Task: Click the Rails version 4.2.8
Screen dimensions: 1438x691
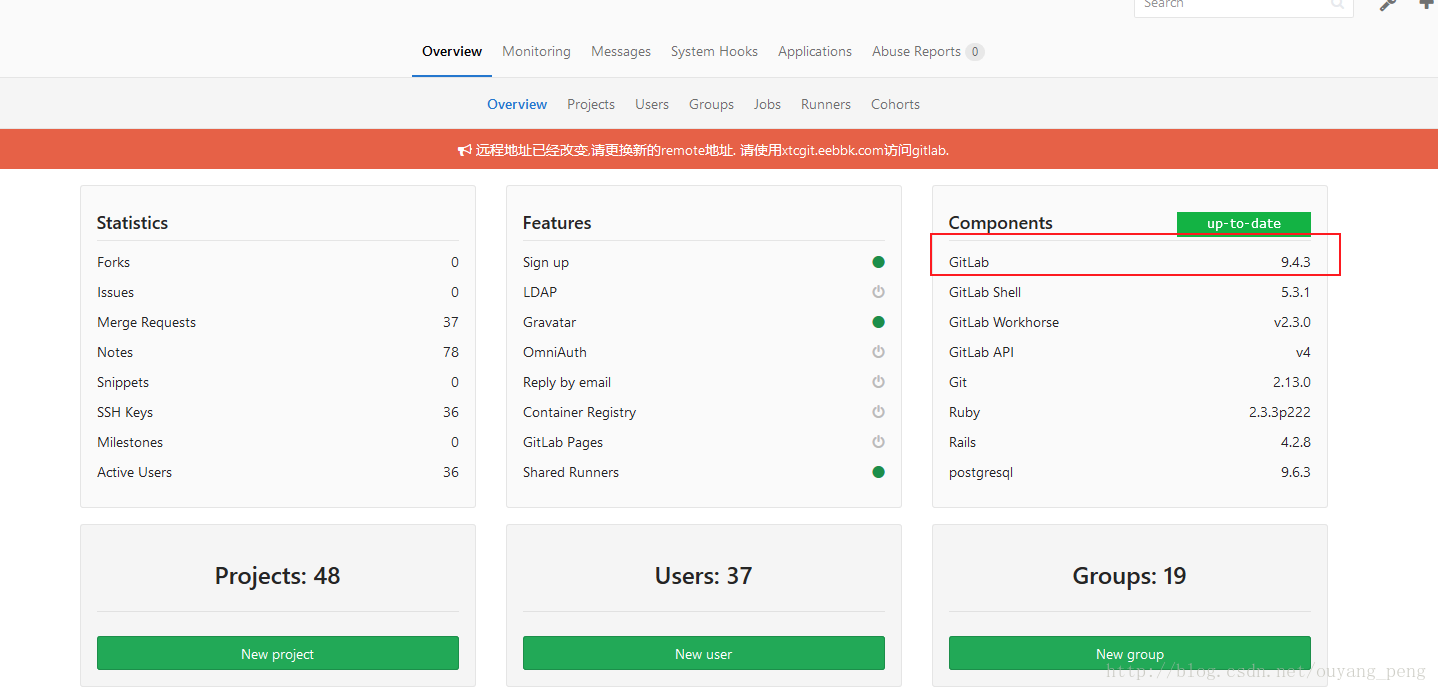Action: tap(1295, 442)
